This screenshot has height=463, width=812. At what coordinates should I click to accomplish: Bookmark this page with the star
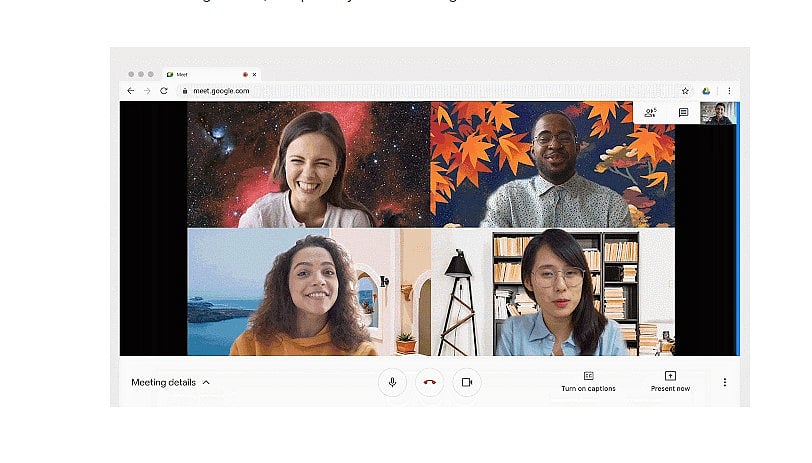coord(685,91)
